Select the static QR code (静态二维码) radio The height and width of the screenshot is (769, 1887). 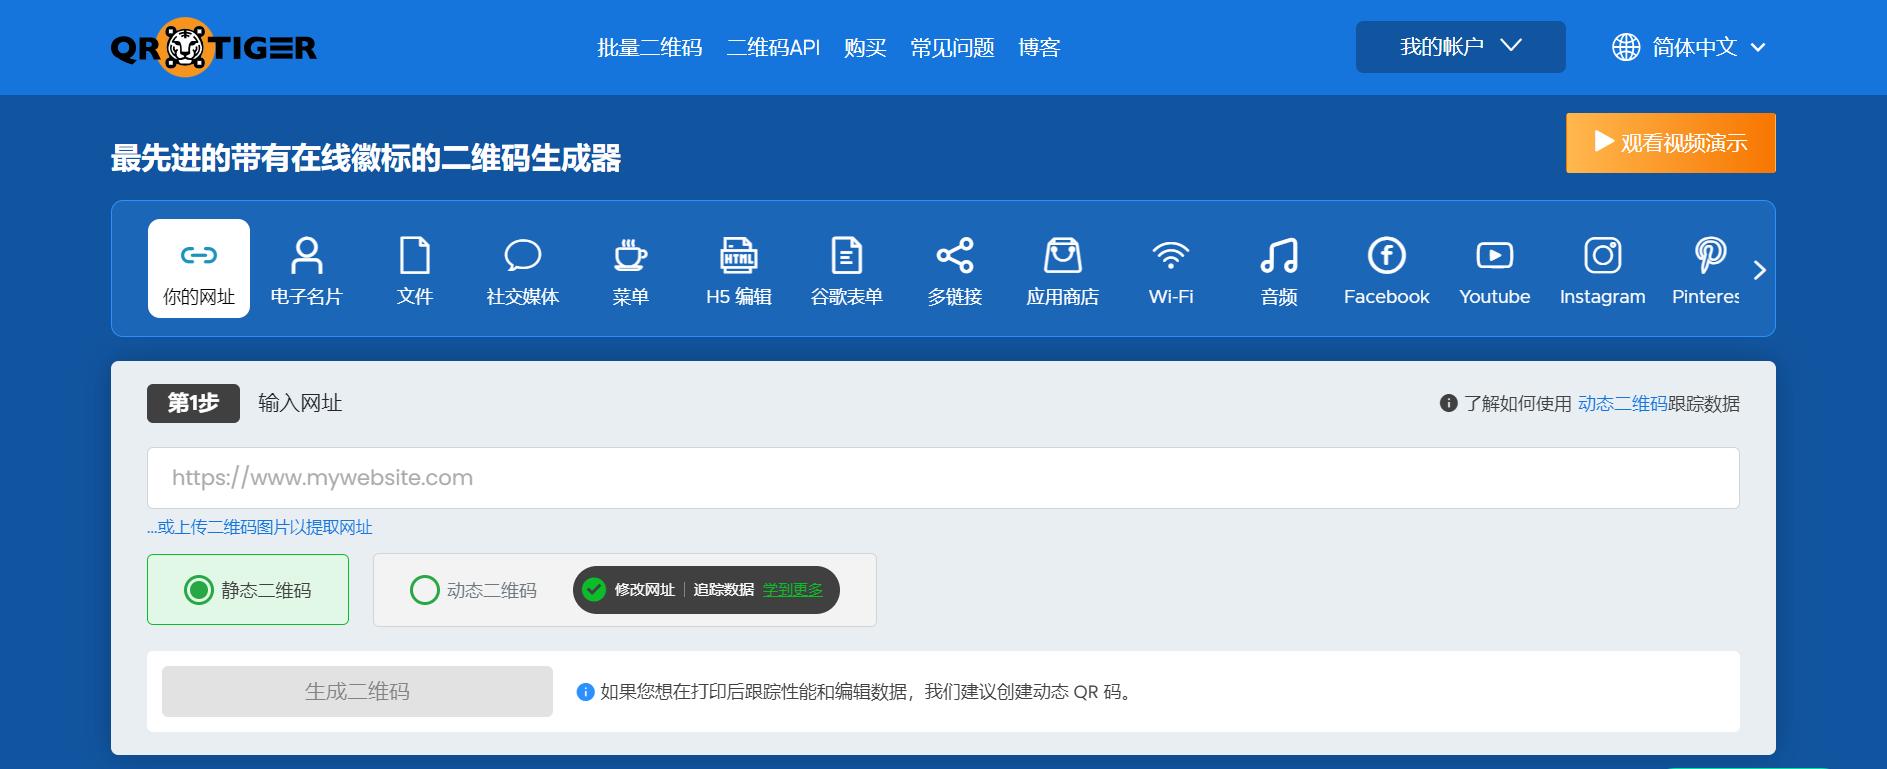199,590
